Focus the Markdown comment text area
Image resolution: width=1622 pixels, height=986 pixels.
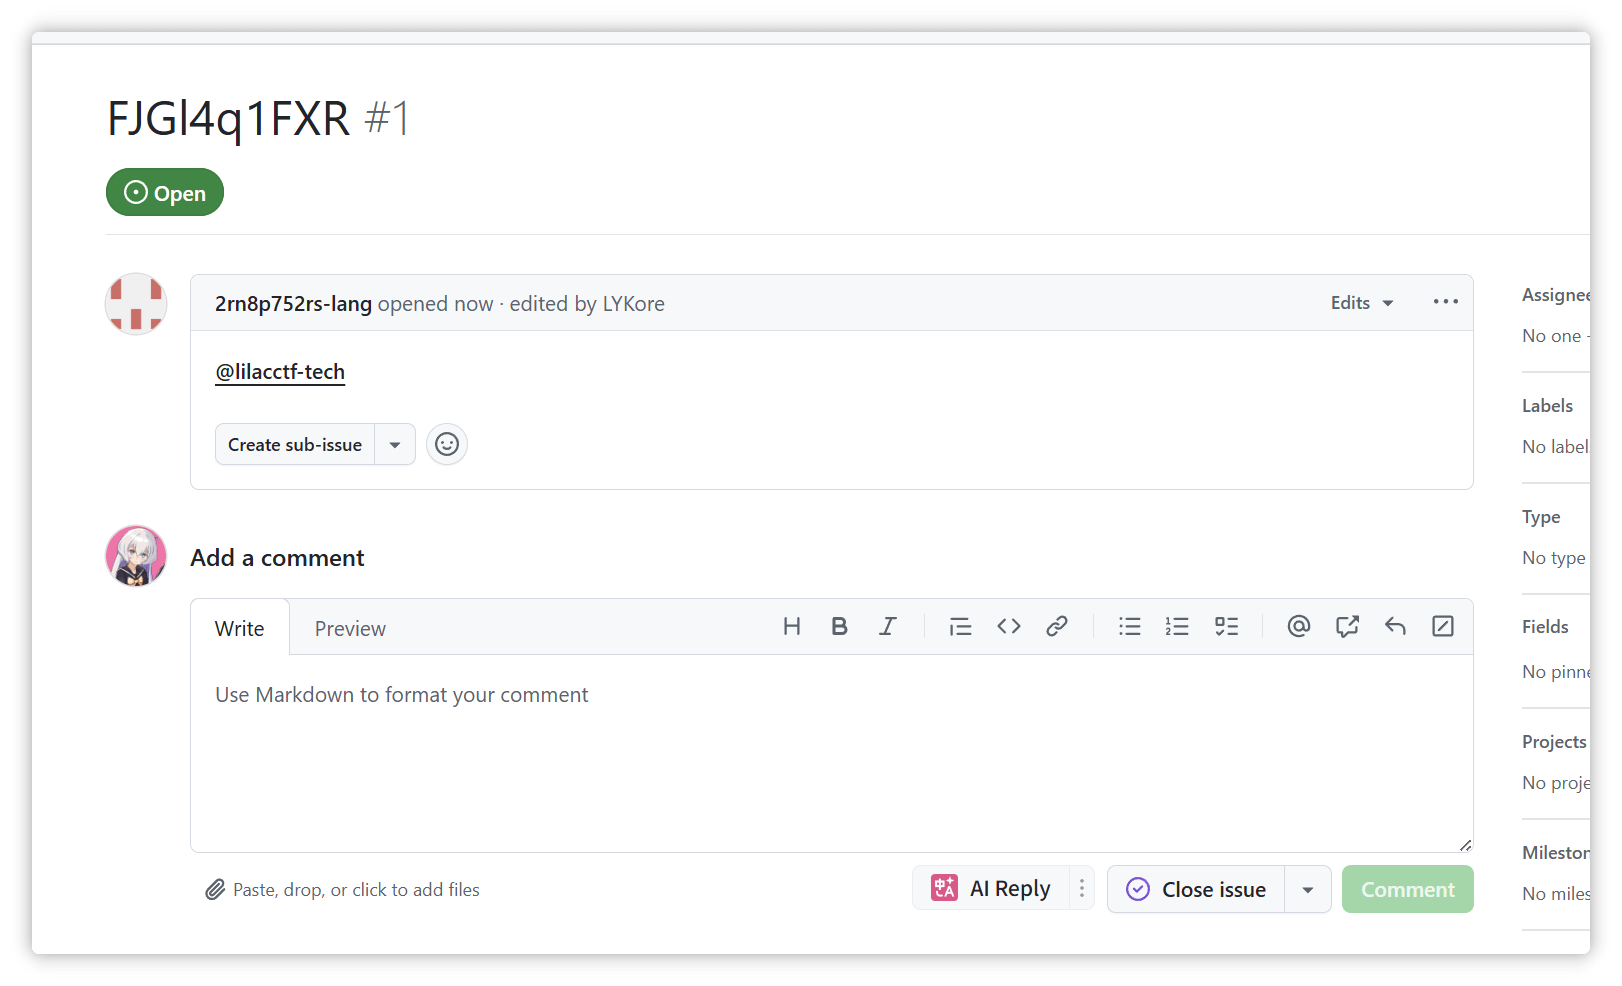[x=830, y=752]
